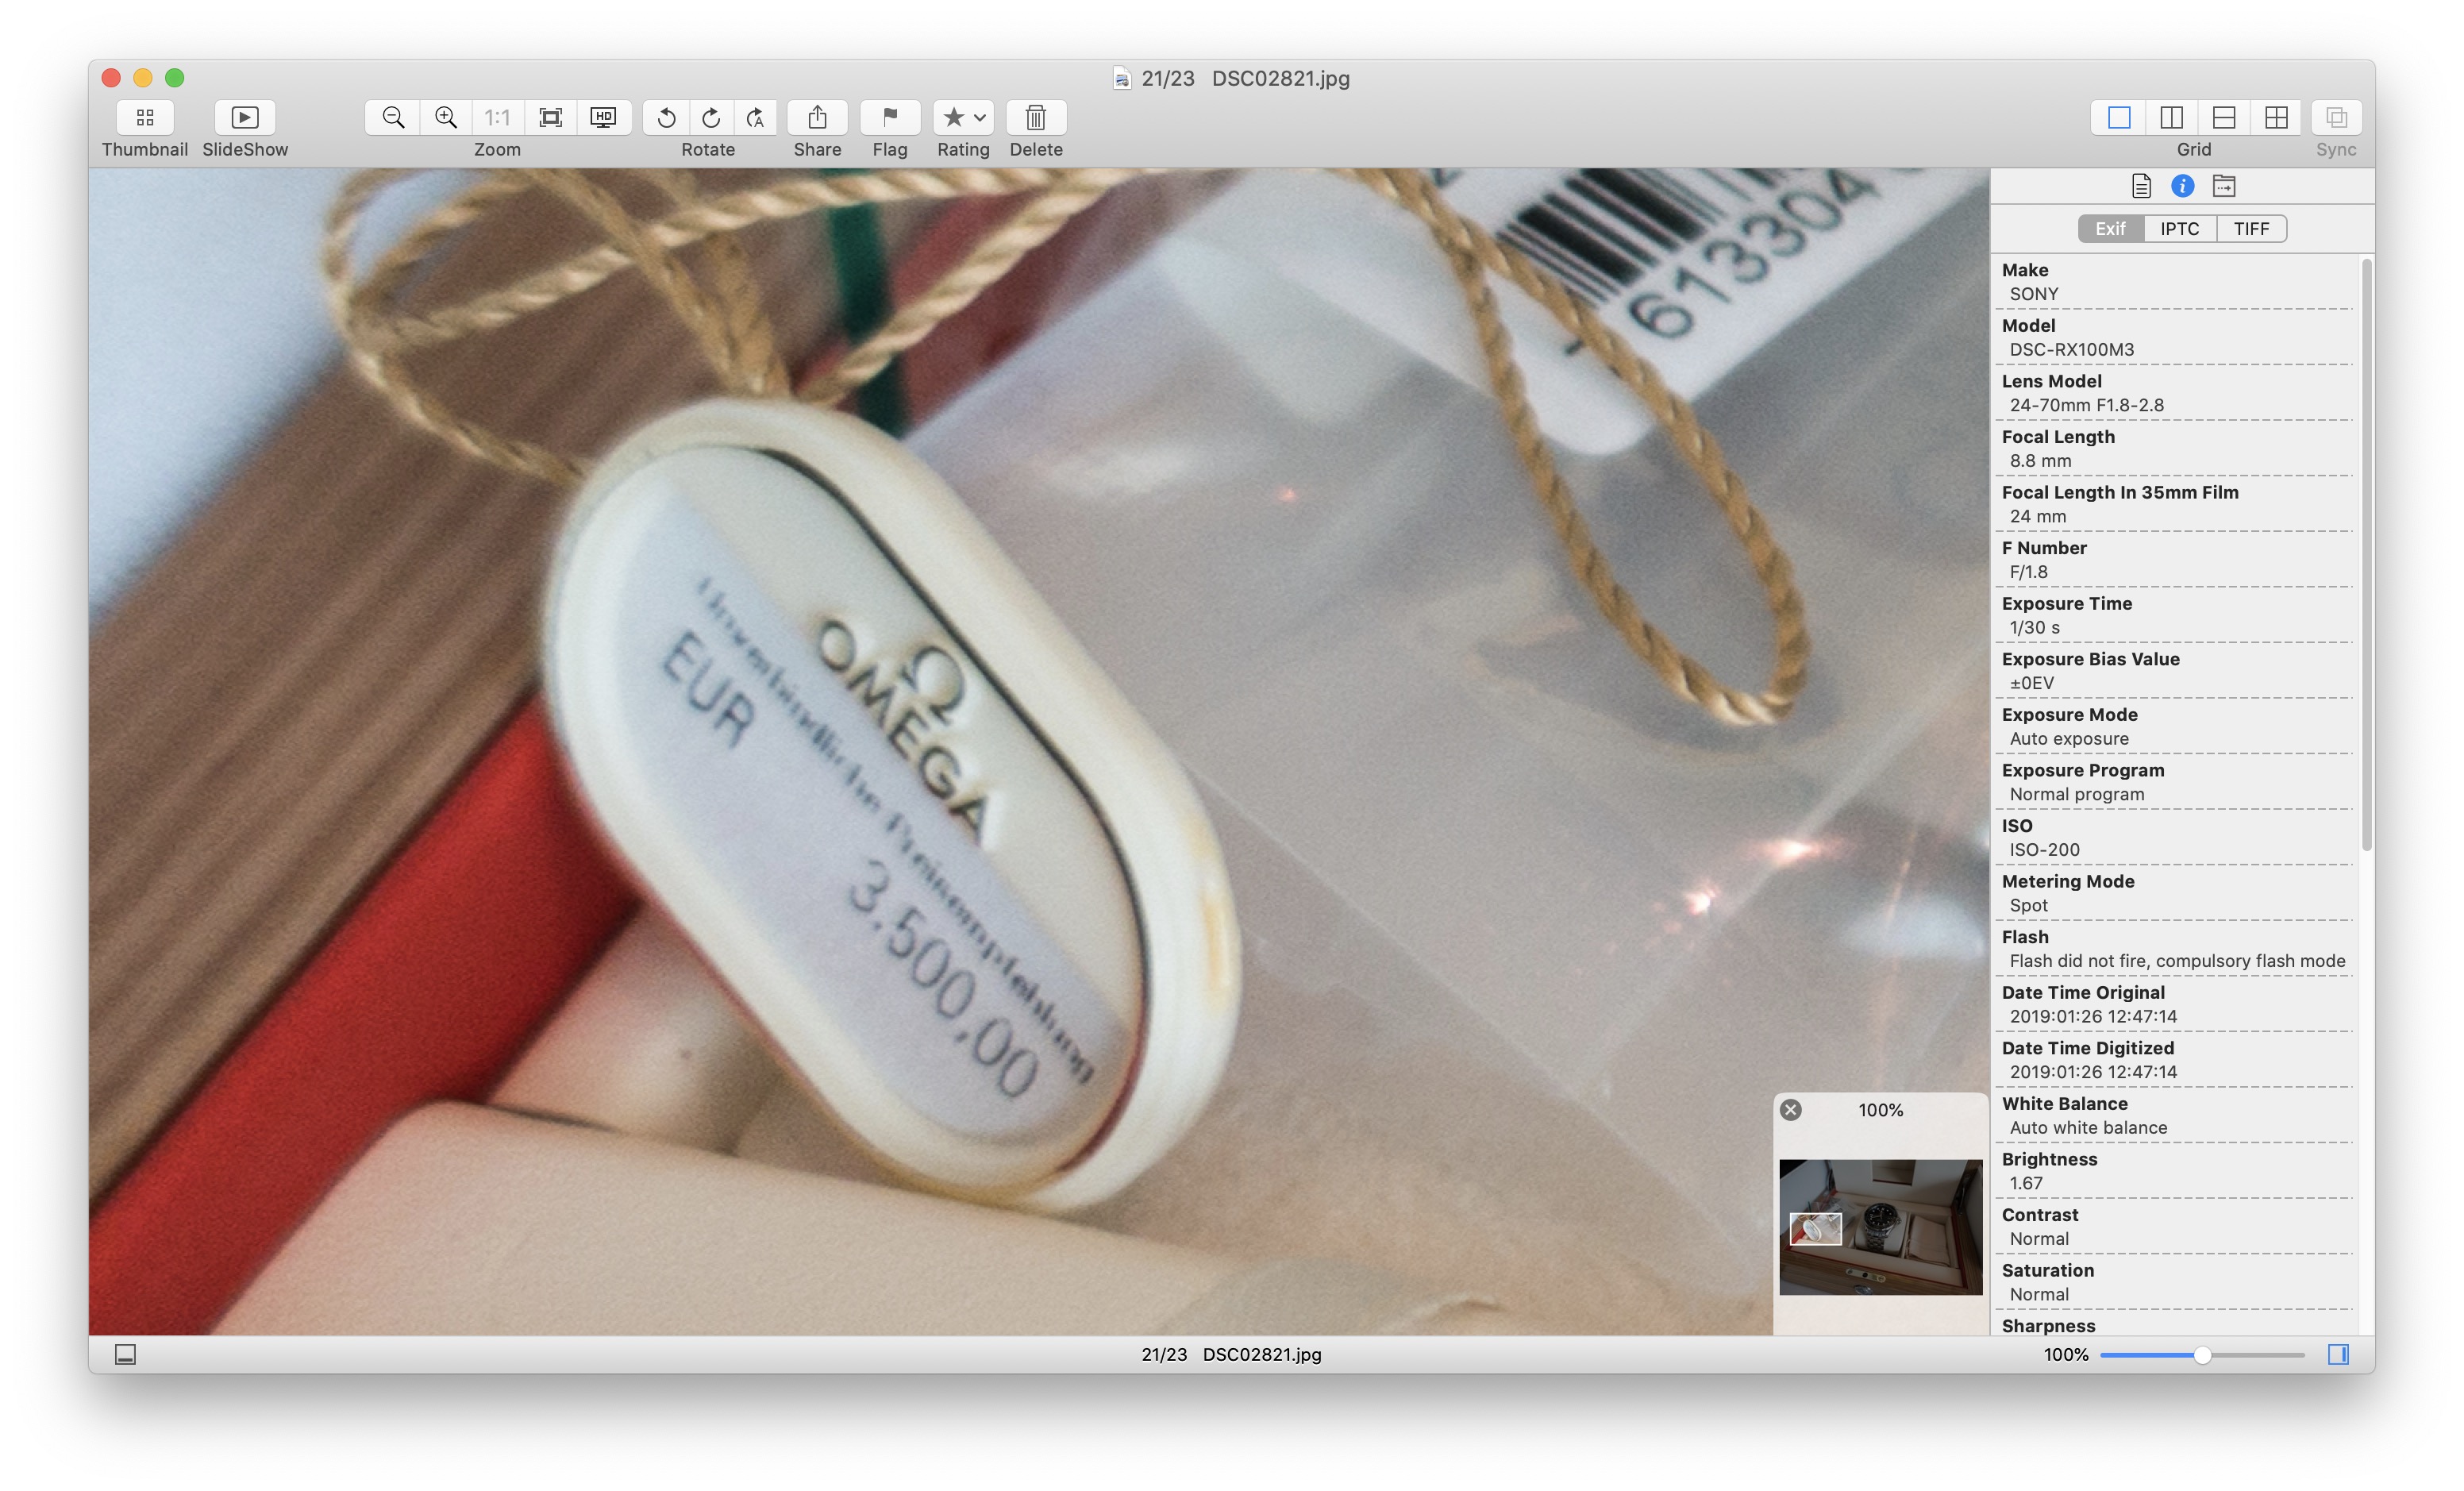Click the Brightness value 1.67
The height and width of the screenshot is (1491, 2464).
[2027, 1184]
